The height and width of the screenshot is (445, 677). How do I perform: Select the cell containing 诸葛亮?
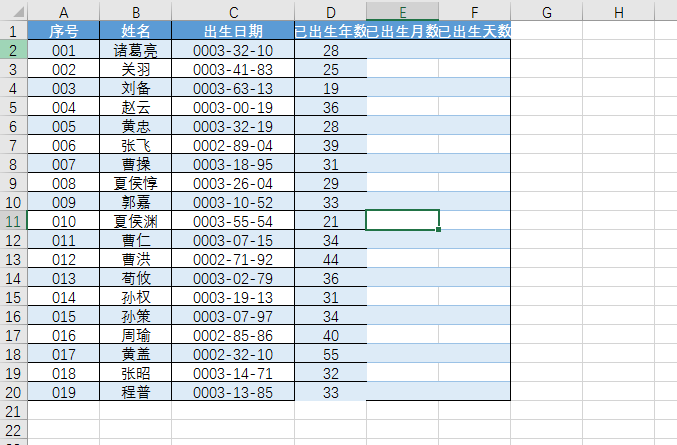point(136,50)
